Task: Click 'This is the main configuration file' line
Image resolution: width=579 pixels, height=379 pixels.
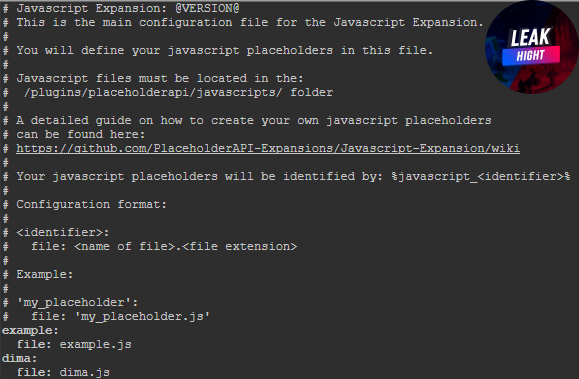Action: [250, 22]
